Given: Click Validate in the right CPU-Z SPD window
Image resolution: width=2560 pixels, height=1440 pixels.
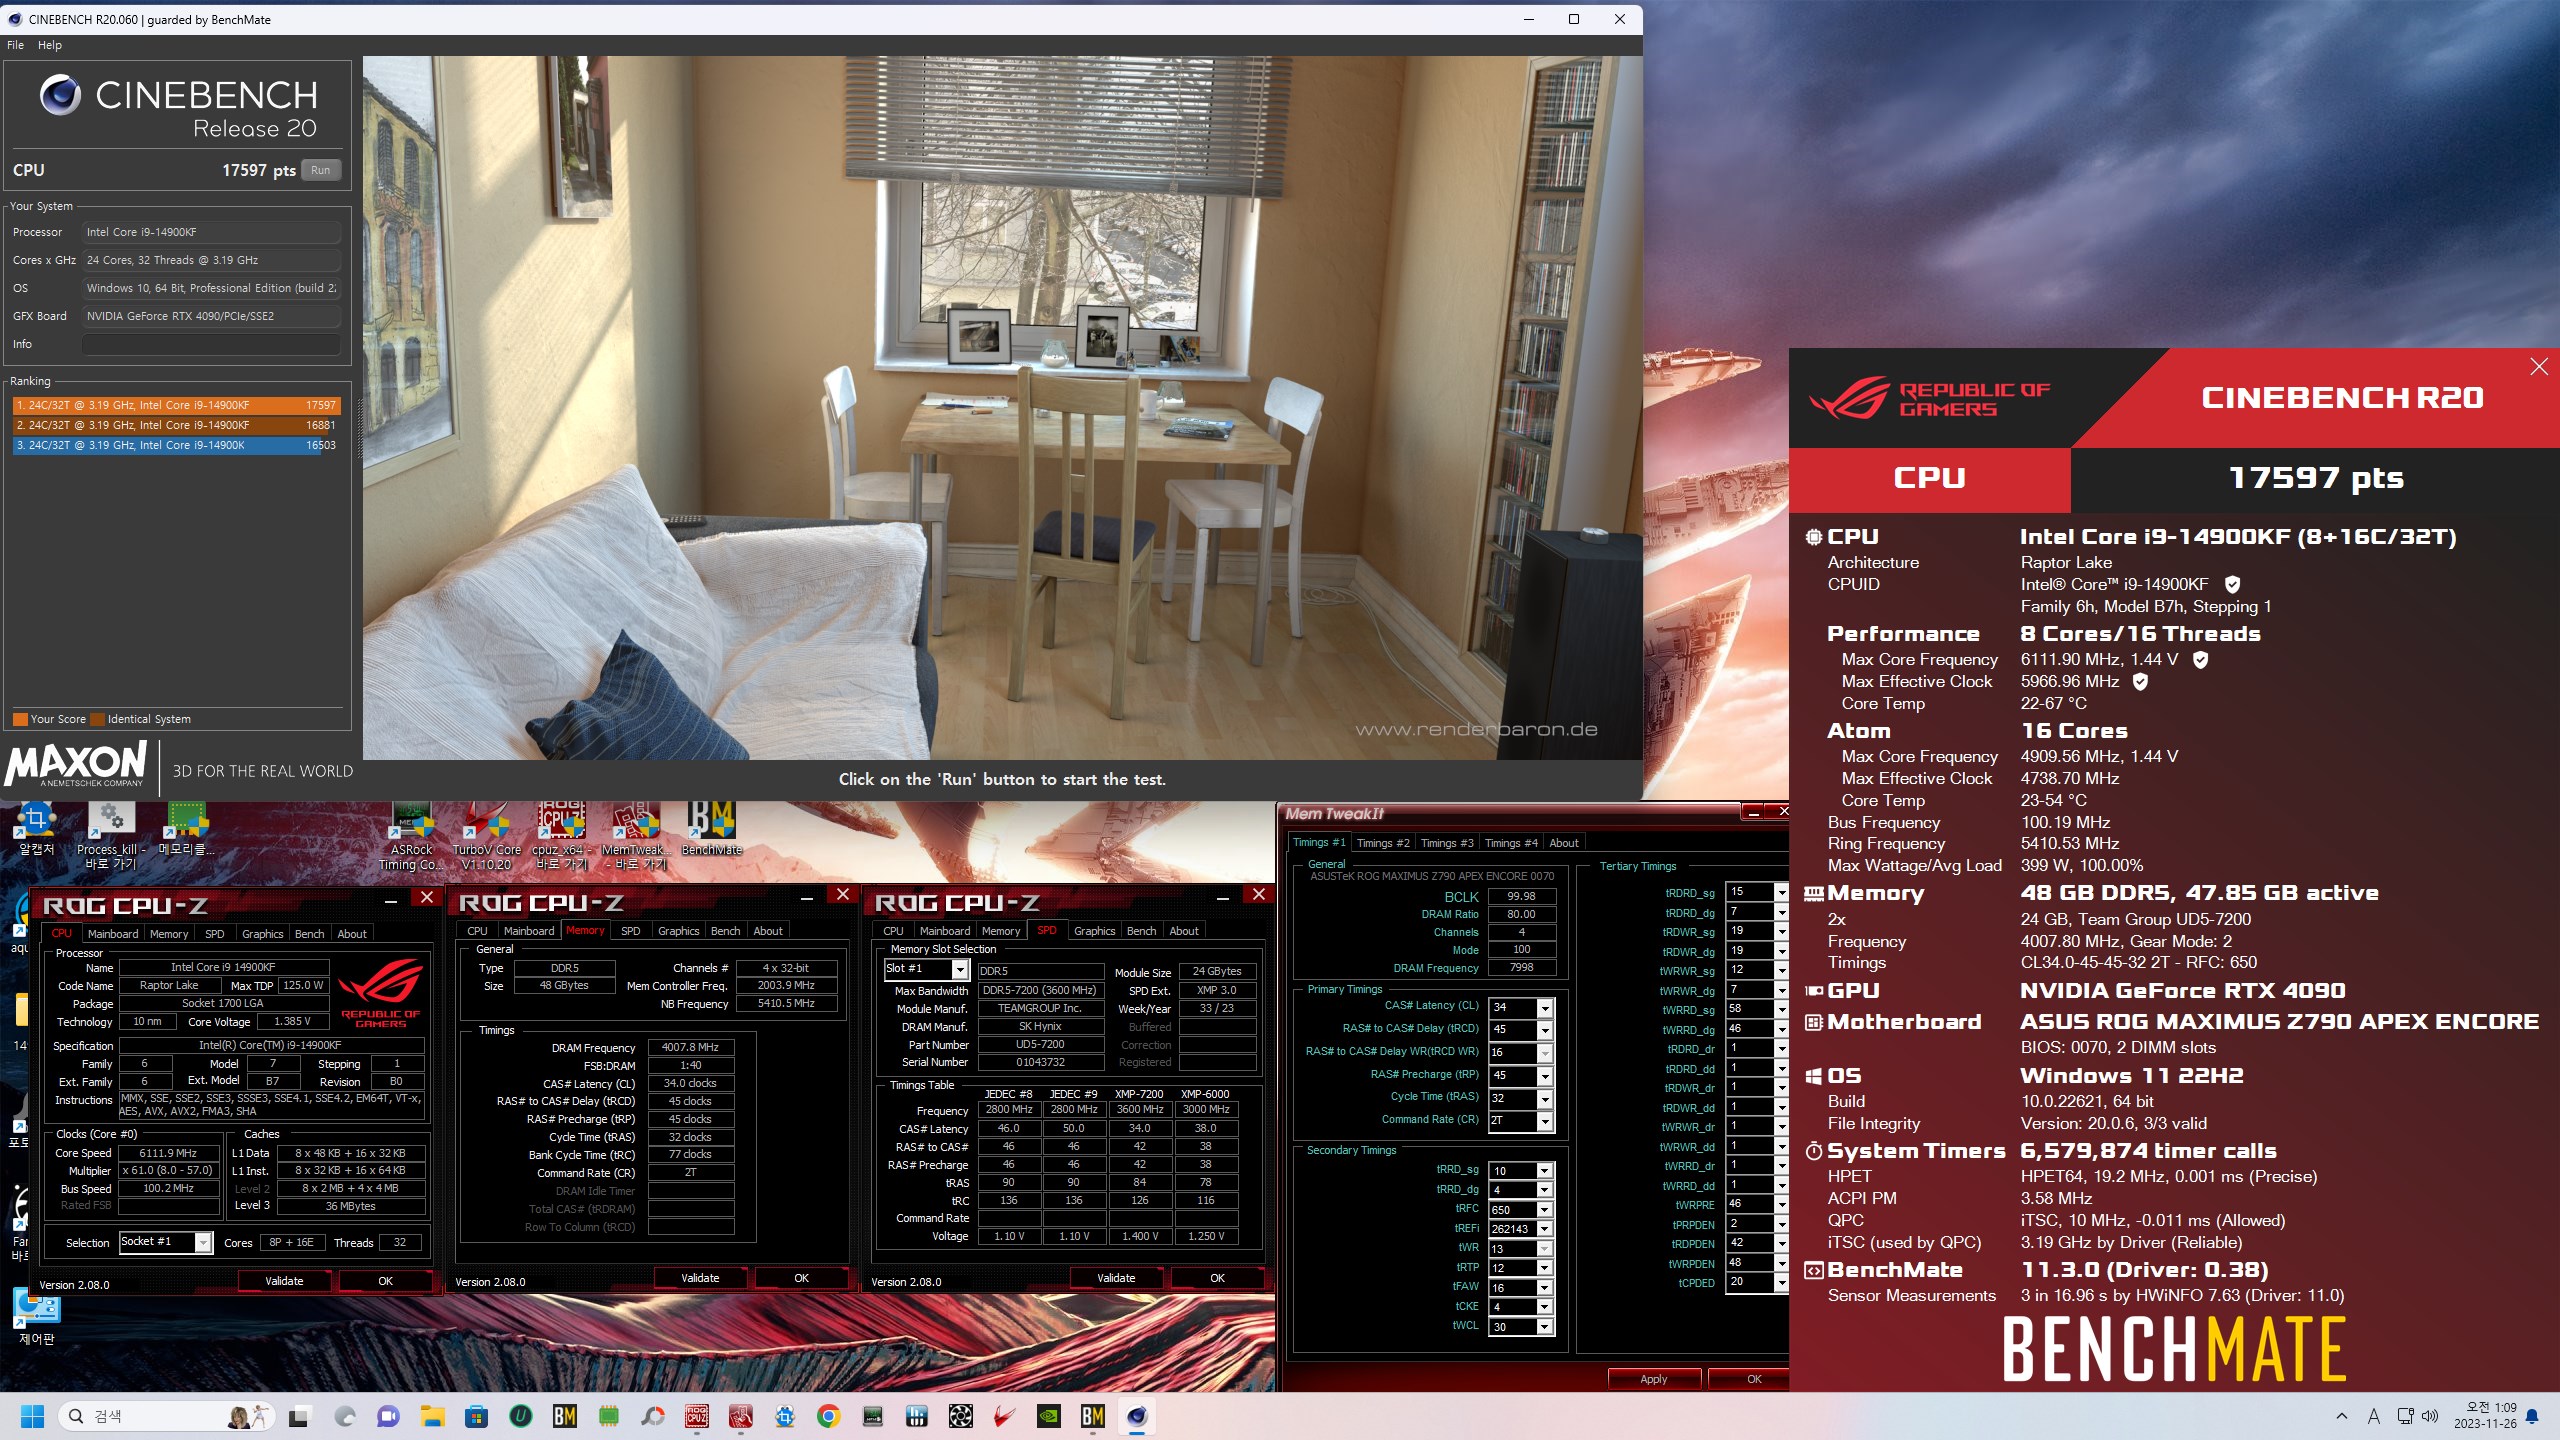Looking at the screenshot, I should [1116, 1278].
